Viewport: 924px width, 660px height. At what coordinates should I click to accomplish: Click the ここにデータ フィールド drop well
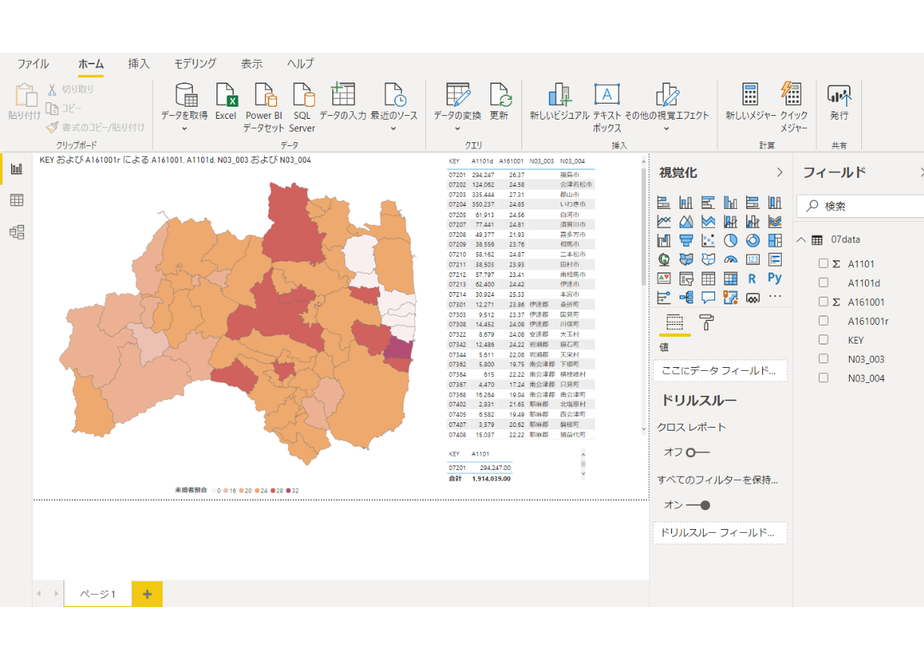[720, 371]
